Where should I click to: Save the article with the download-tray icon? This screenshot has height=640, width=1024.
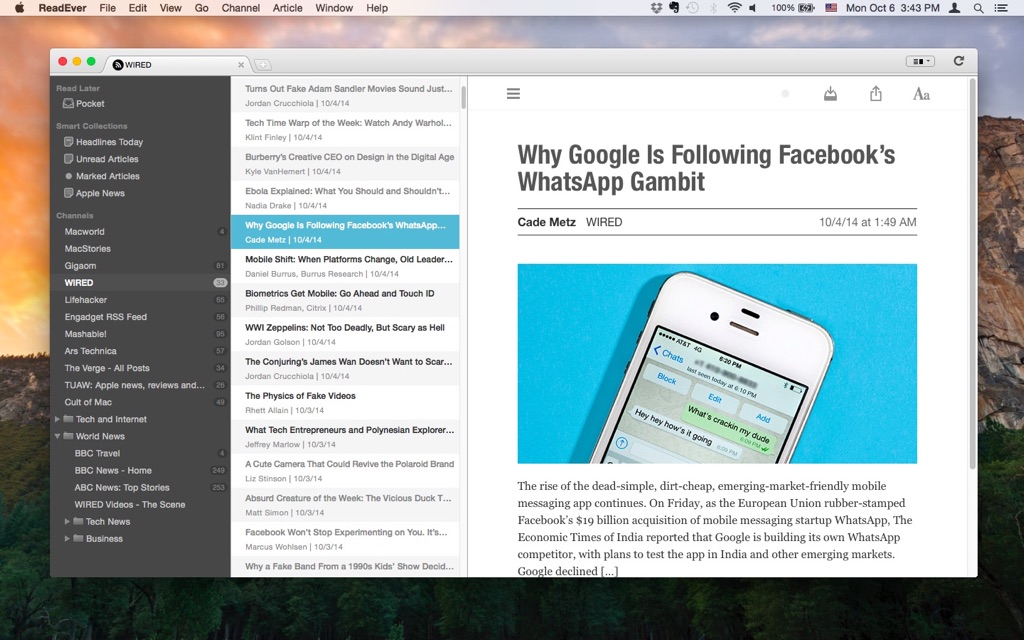pyautogui.click(x=830, y=94)
